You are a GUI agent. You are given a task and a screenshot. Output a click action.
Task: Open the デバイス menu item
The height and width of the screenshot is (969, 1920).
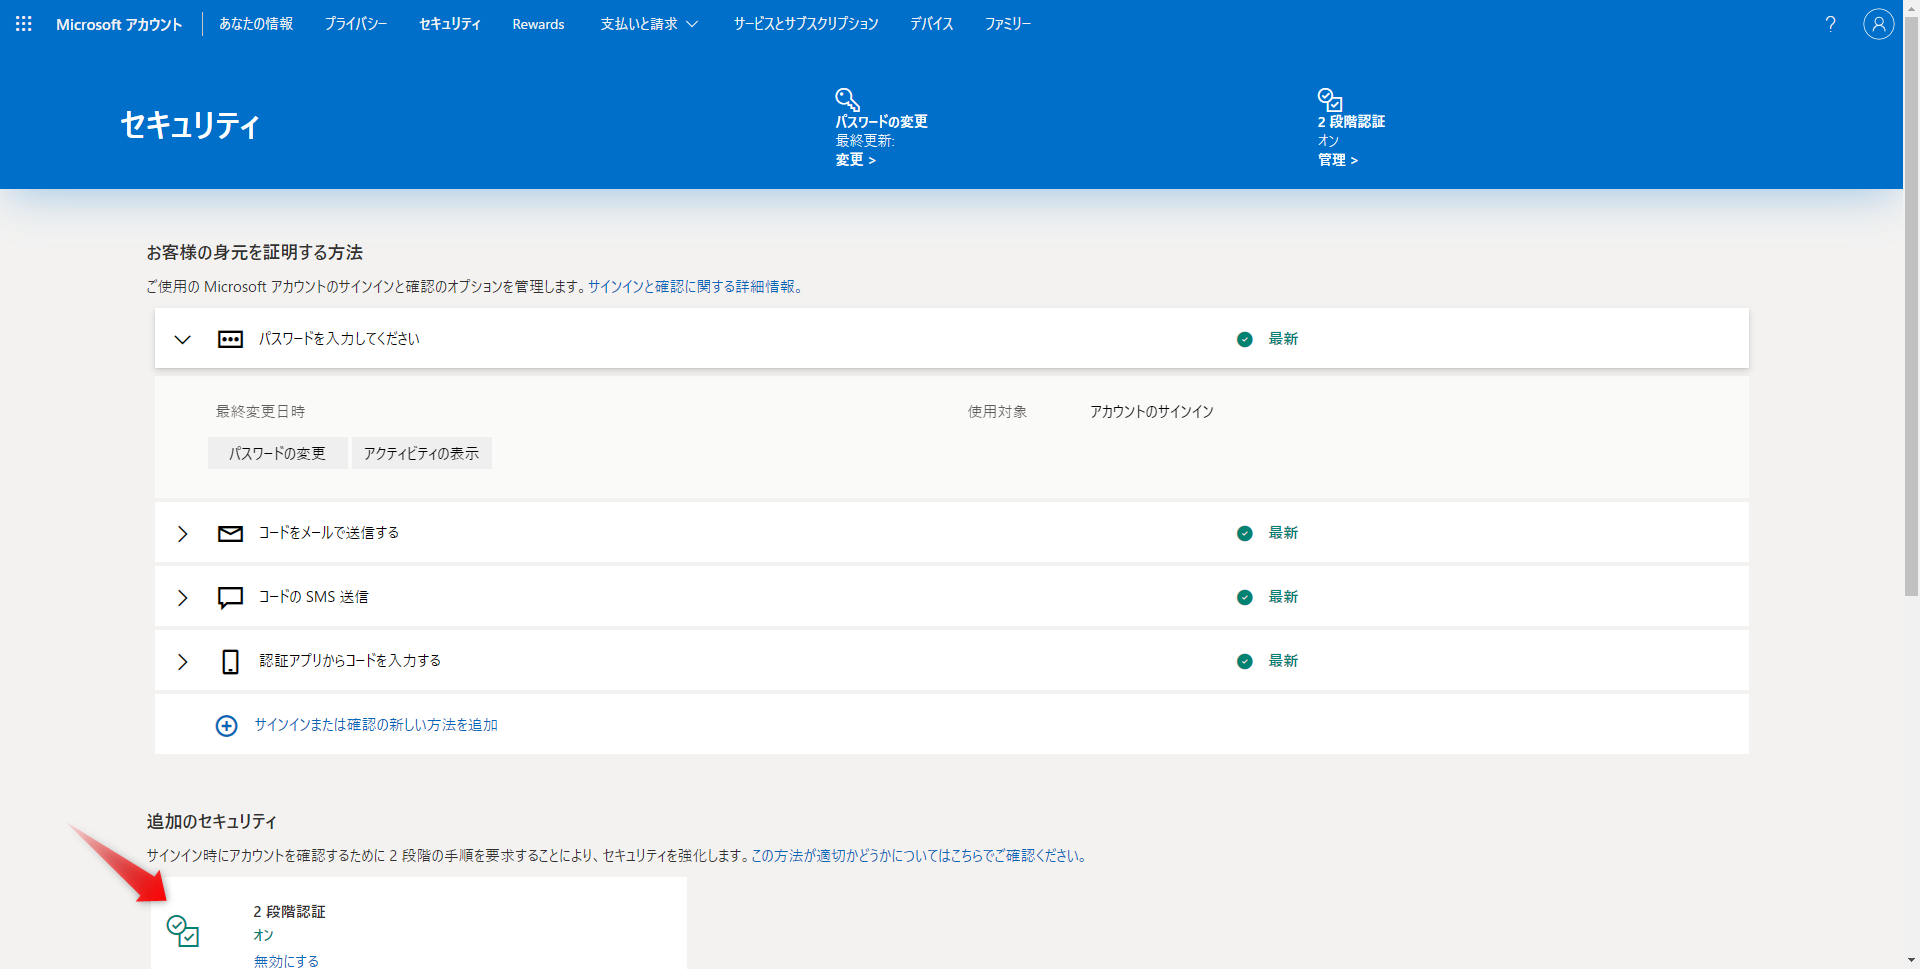point(931,24)
